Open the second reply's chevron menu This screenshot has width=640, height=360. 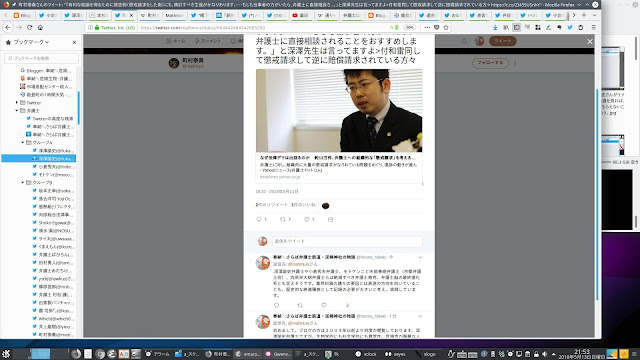point(420,316)
